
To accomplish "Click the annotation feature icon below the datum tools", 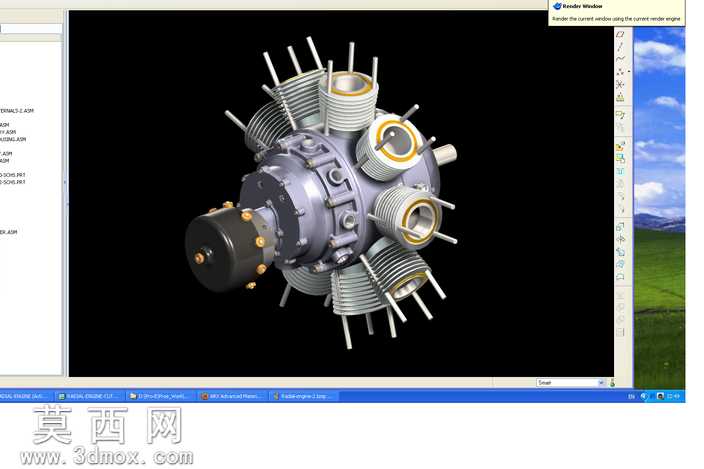I will click(x=620, y=115).
